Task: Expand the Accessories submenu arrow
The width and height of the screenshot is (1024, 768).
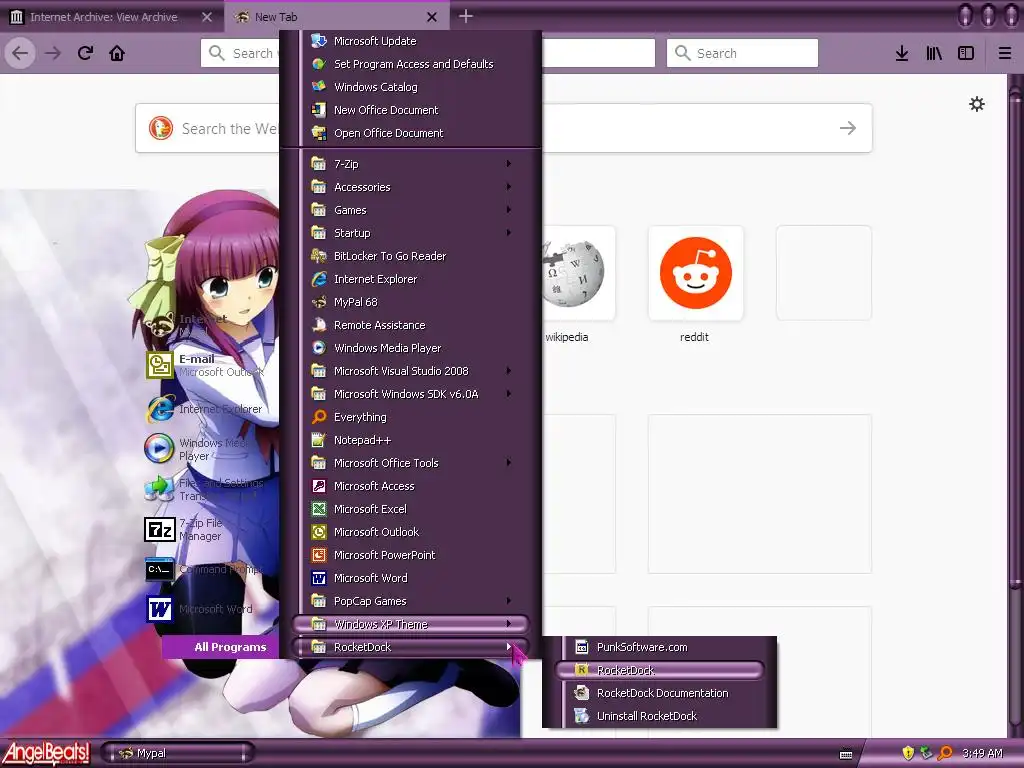Action: [509, 187]
